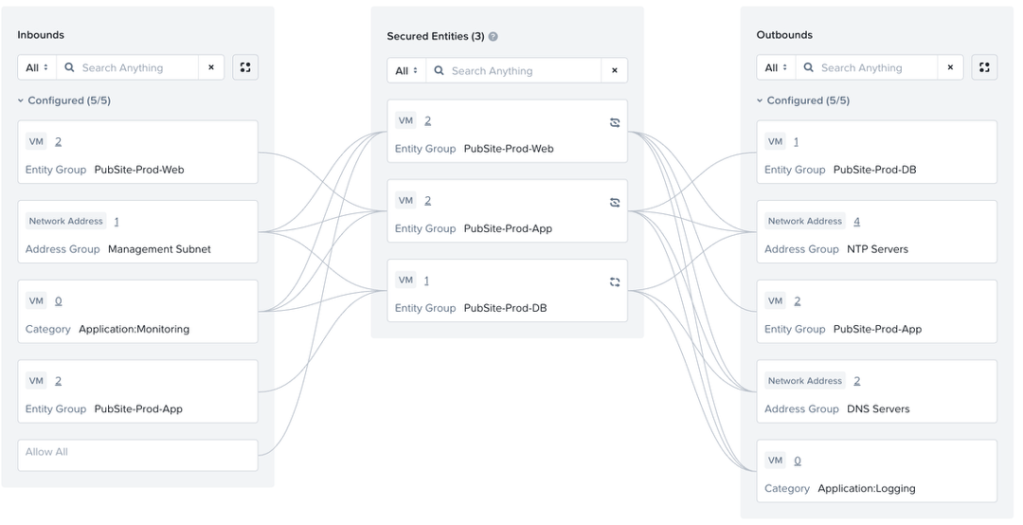1023x525 pixels.
Task: Select the inbound Management Subnet card
Action: (138, 232)
